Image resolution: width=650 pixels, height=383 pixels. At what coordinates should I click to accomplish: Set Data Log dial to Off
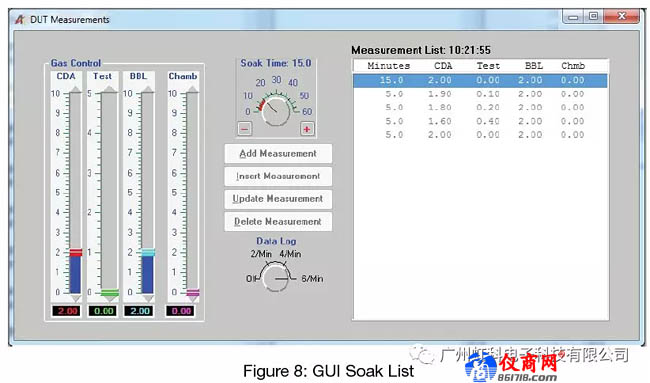tap(251, 279)
